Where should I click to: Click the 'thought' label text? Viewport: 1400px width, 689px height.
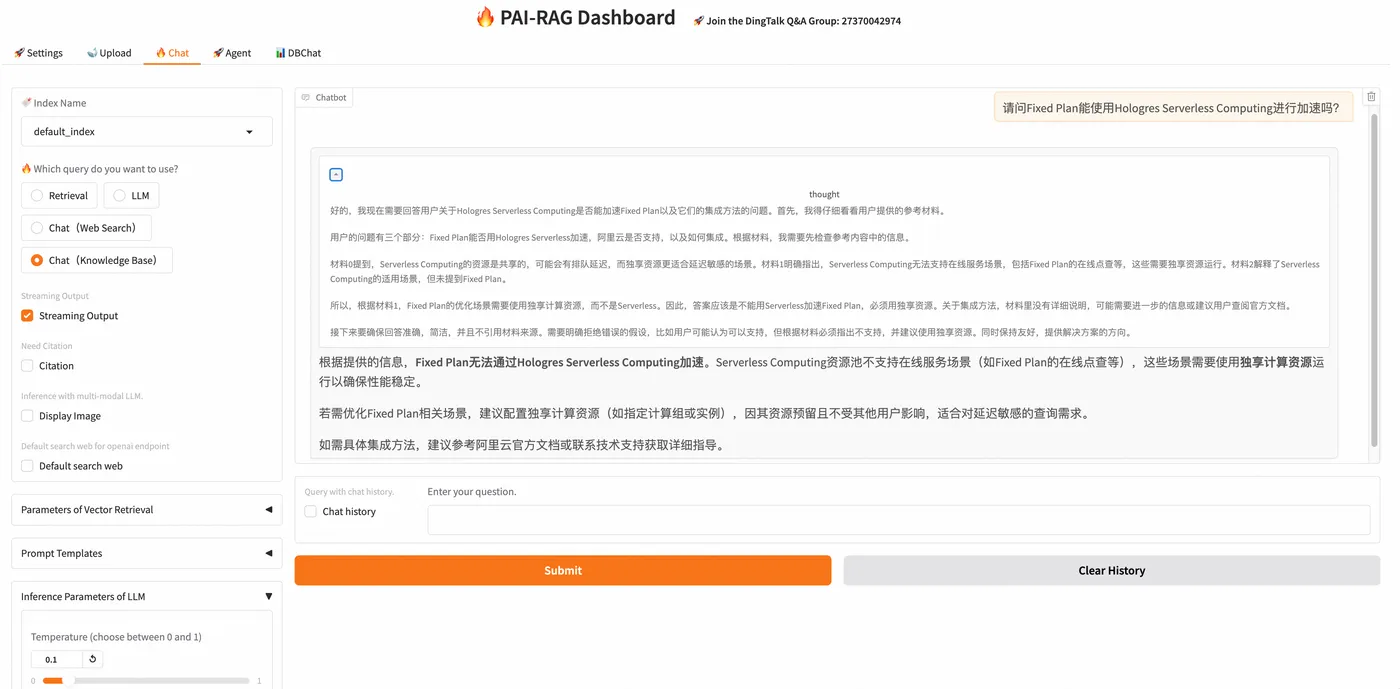click(x=824, y=194)
